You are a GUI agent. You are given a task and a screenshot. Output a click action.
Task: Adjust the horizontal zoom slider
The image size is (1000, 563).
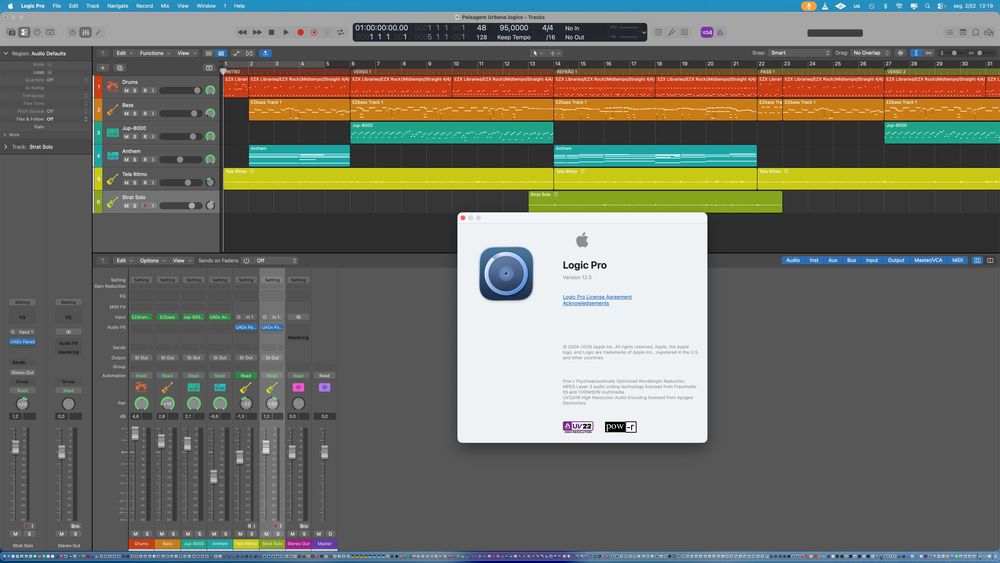coord(983,53)
